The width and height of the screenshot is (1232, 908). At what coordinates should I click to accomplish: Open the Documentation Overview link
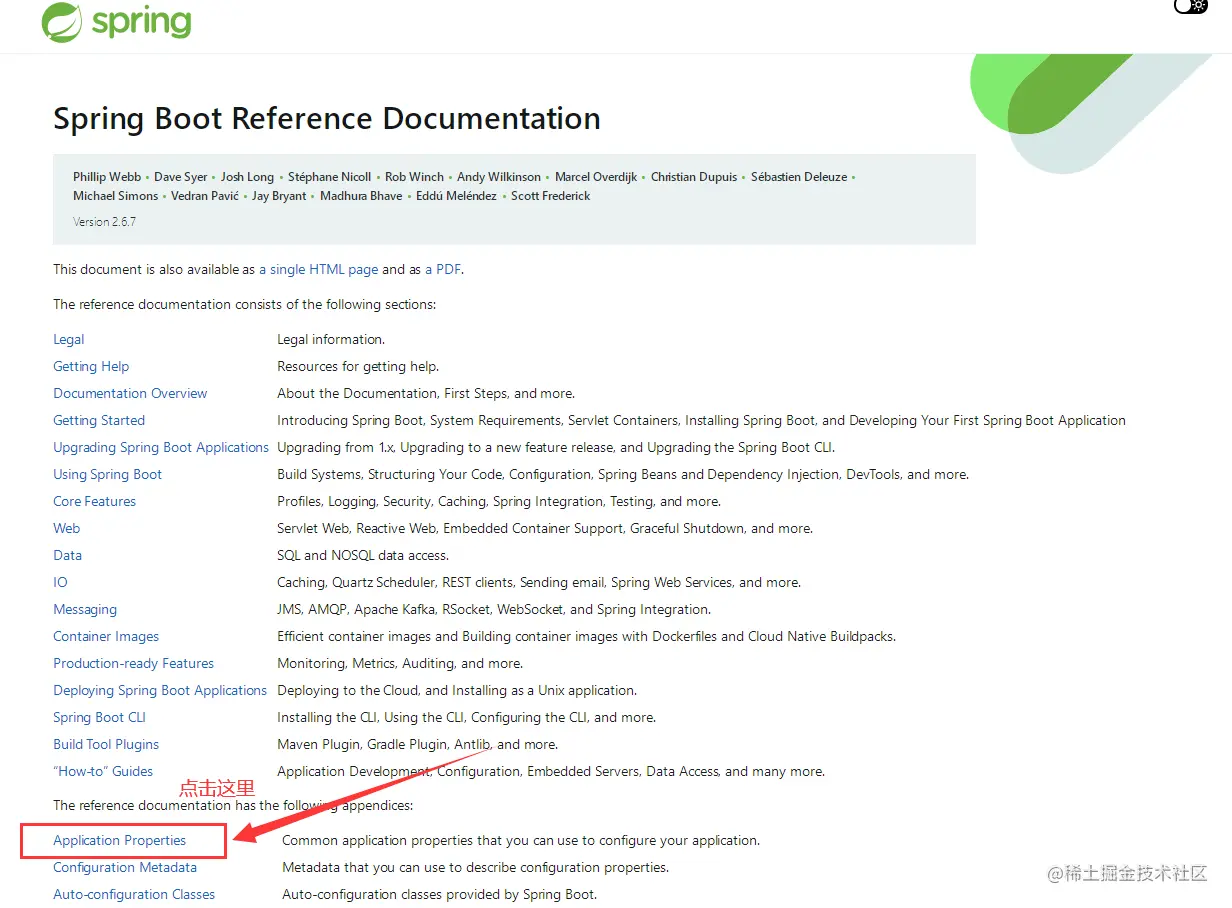point(130,394)
